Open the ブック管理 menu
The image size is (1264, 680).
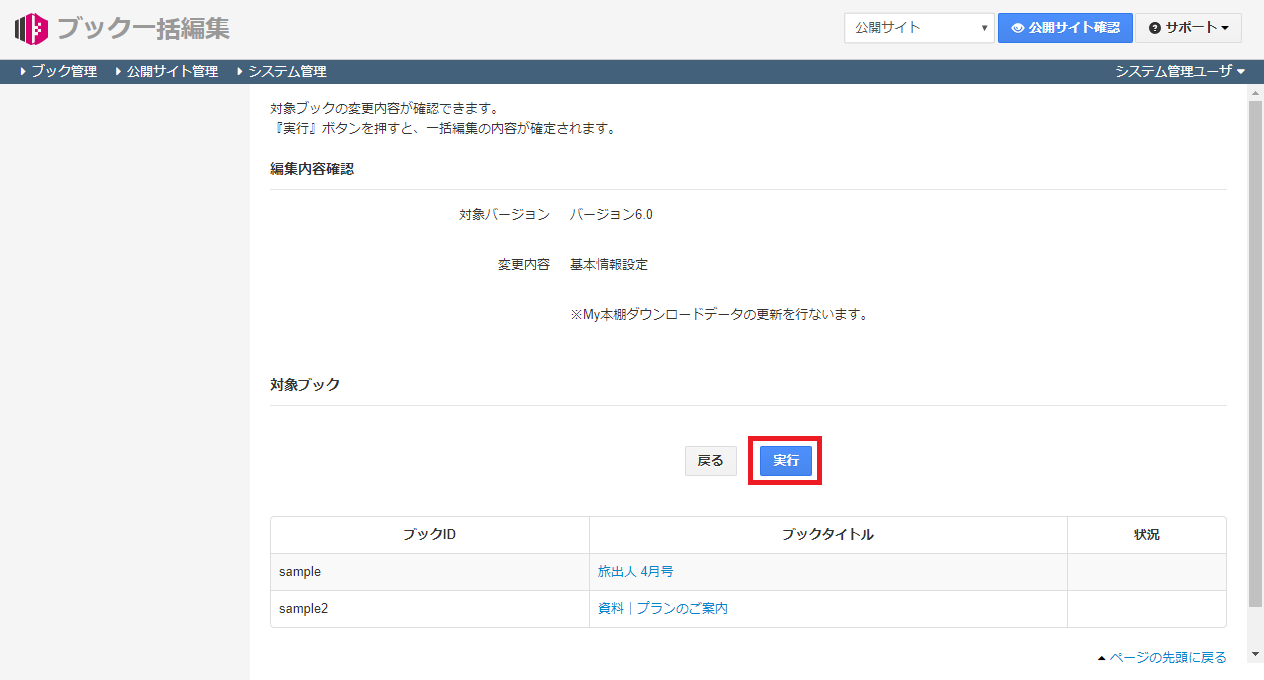pyautogui.click(x=58, y=72)
